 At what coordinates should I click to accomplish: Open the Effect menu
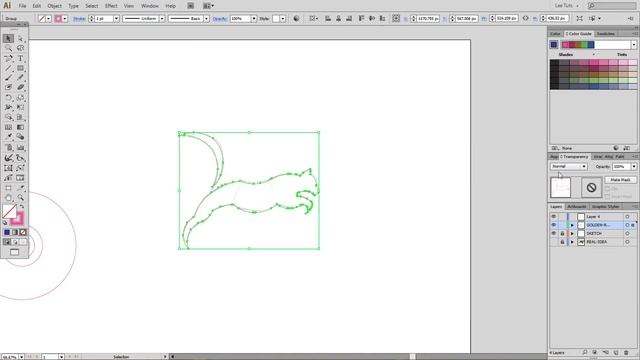click(111, 6)
